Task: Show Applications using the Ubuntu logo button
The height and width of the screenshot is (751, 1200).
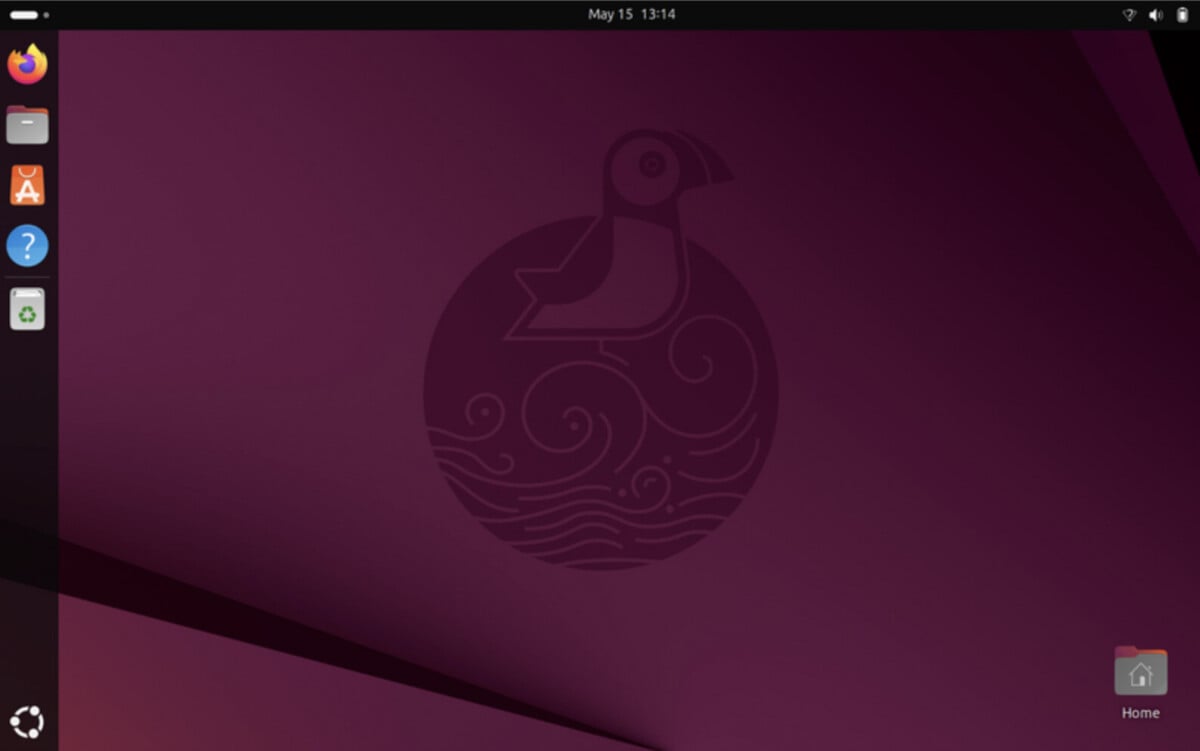Action: point(27,721)
